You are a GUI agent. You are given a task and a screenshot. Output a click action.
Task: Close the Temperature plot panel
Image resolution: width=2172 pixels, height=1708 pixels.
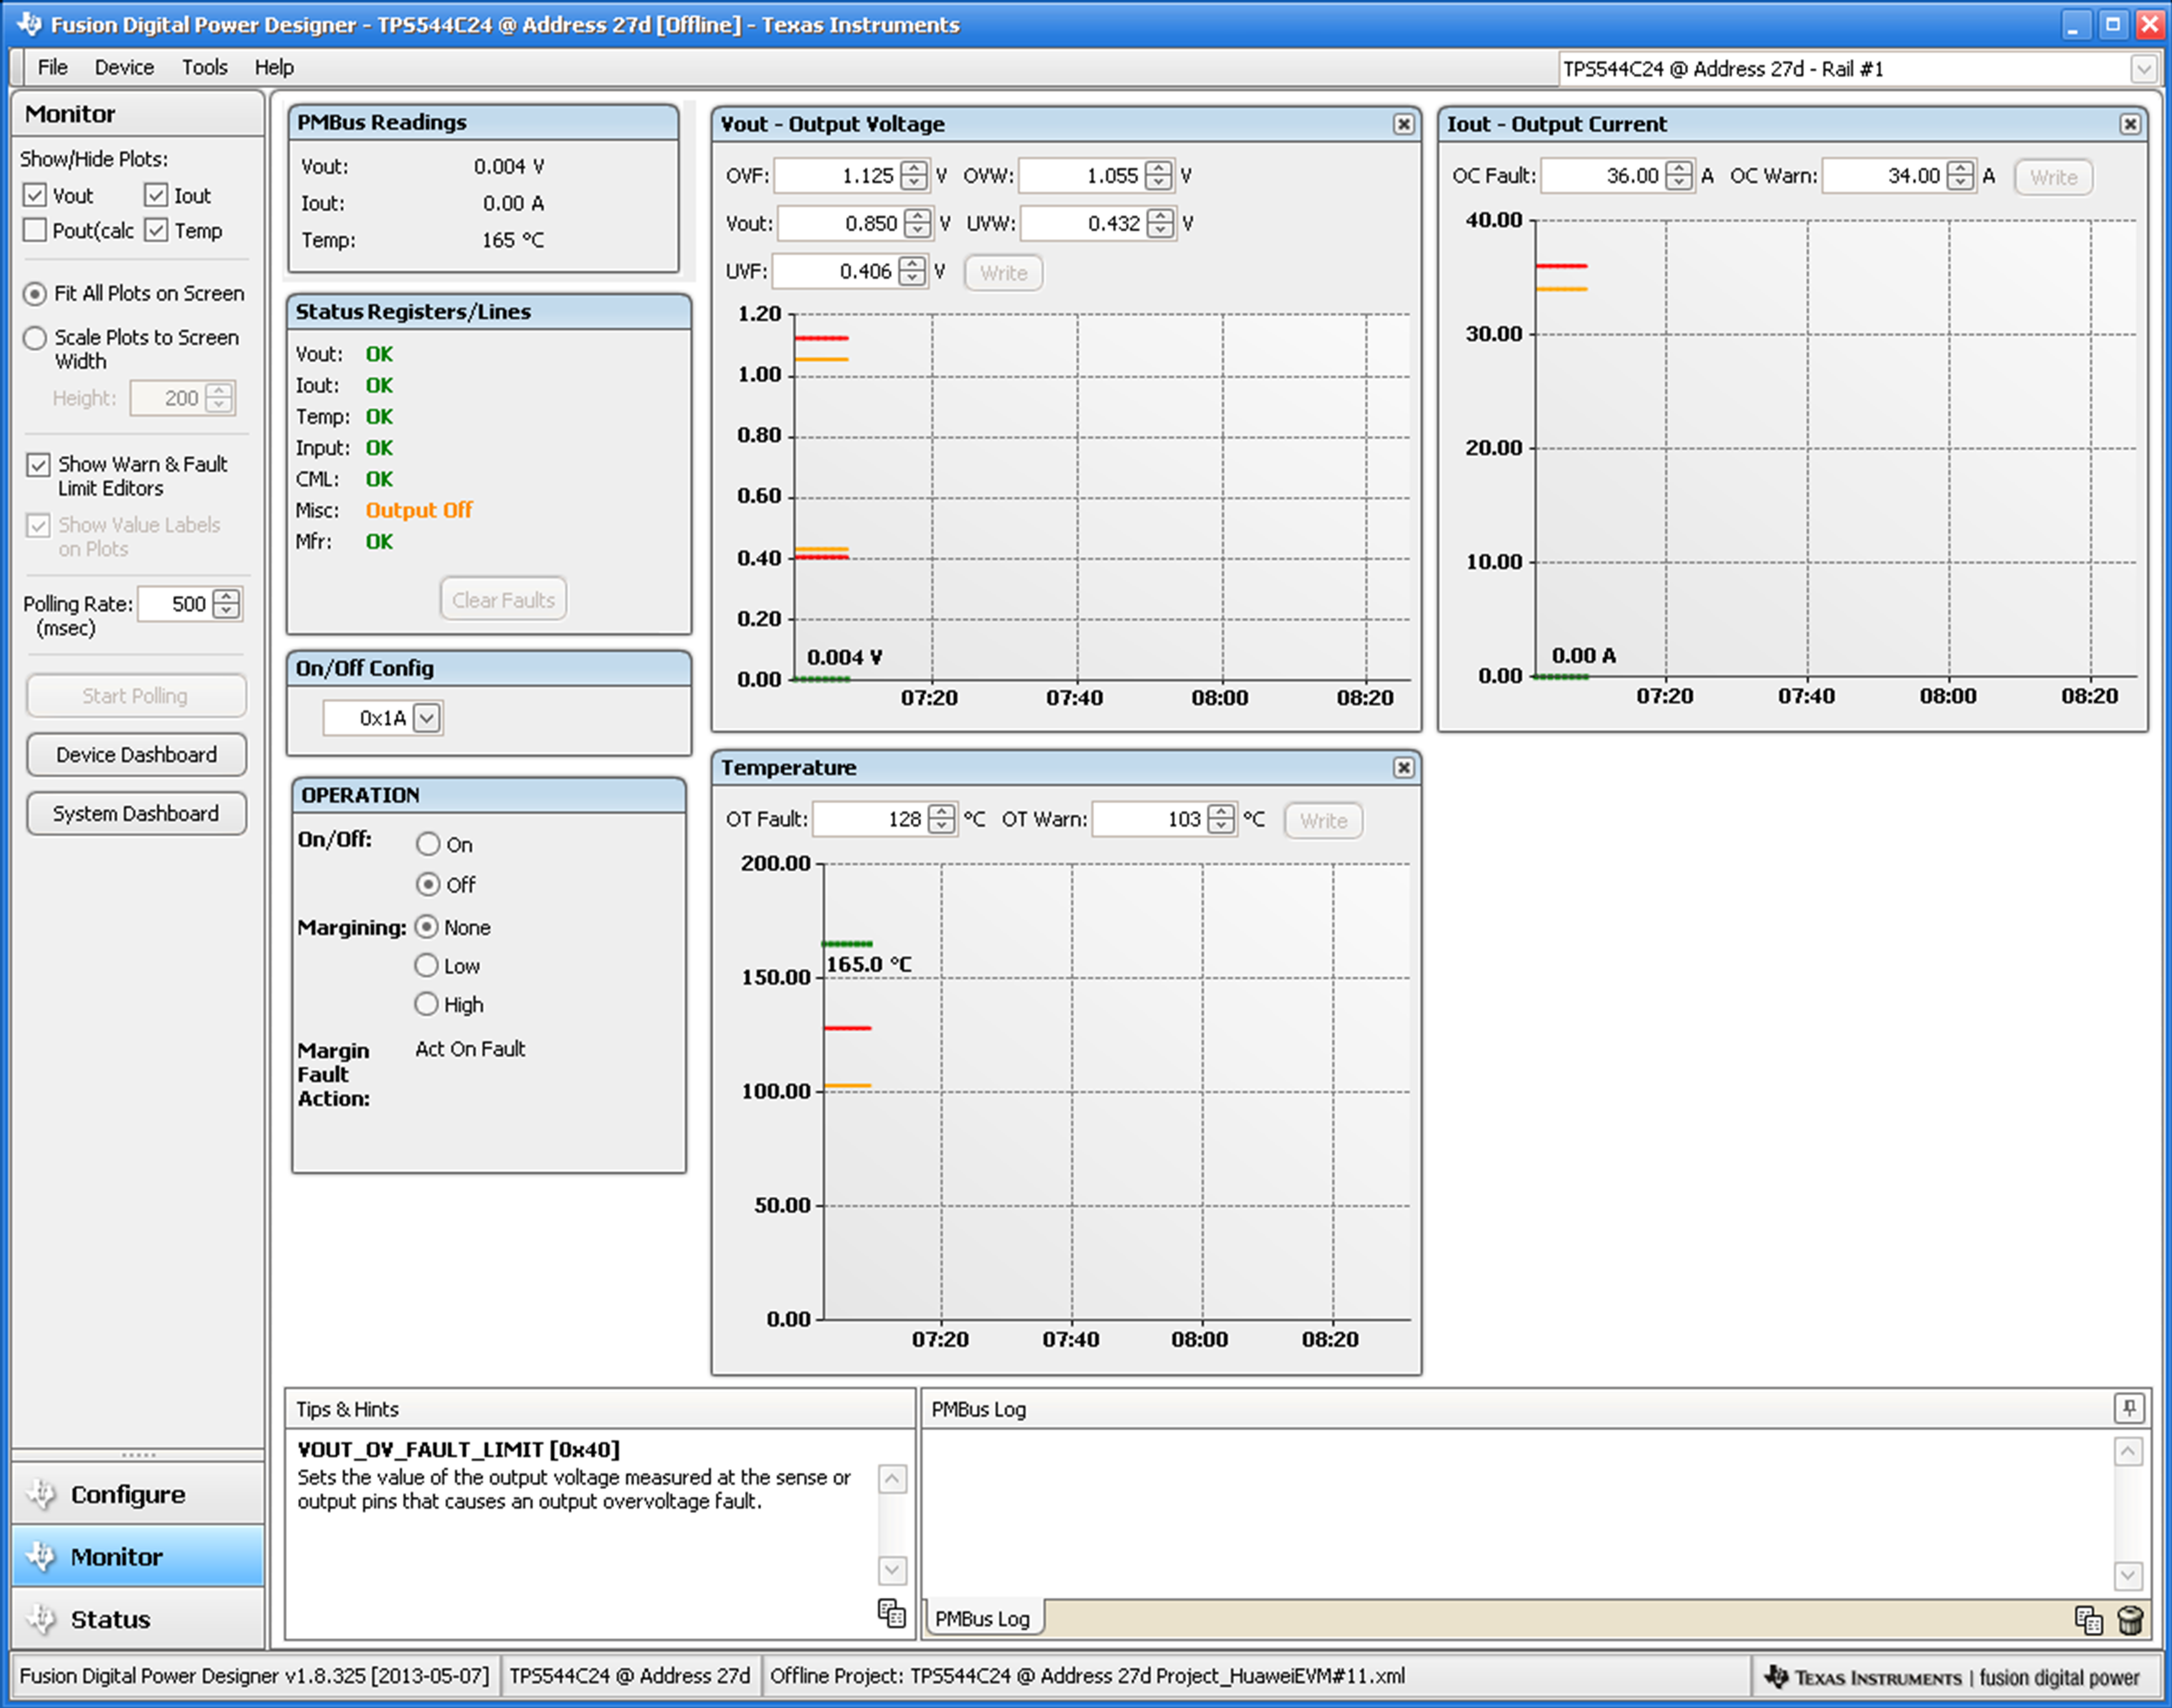pos(1403,767)
